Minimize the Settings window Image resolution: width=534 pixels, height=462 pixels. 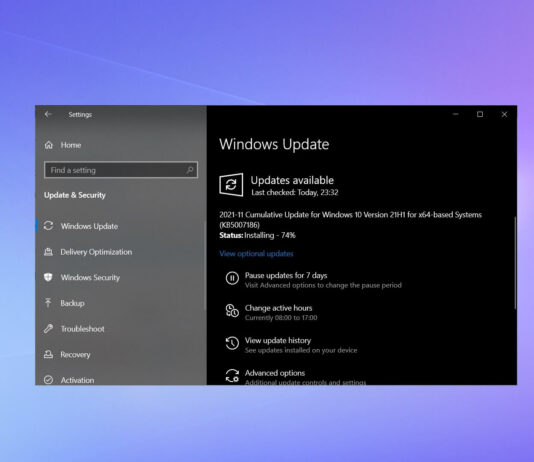pyautogui.click(x=456, y=114)
